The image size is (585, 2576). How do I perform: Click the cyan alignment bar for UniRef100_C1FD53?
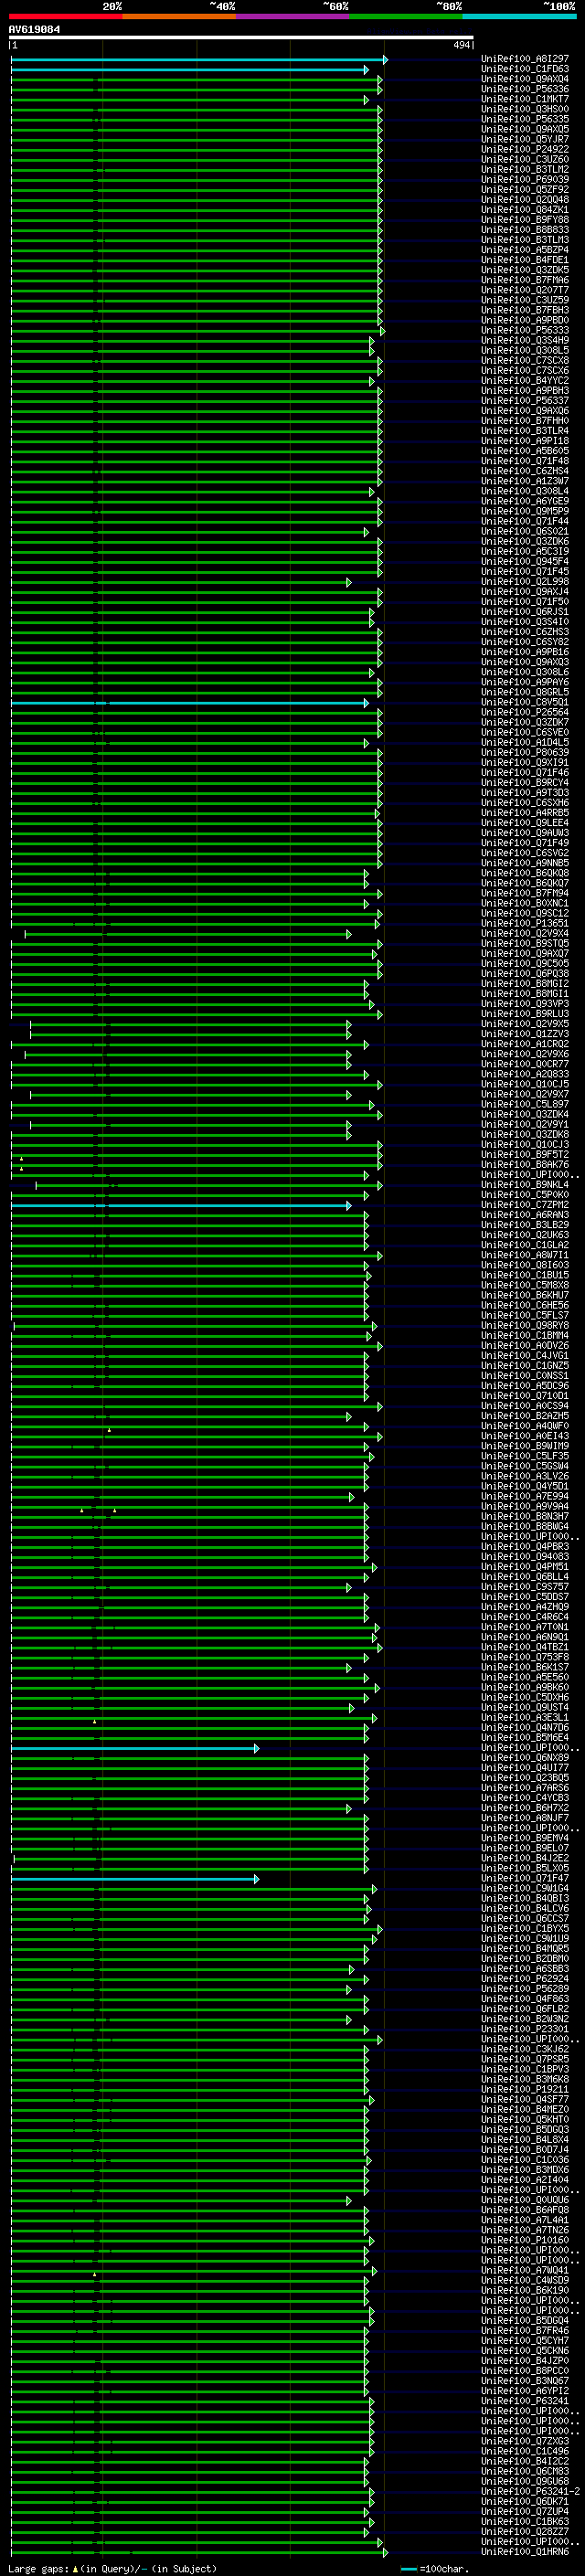[190, 70]
